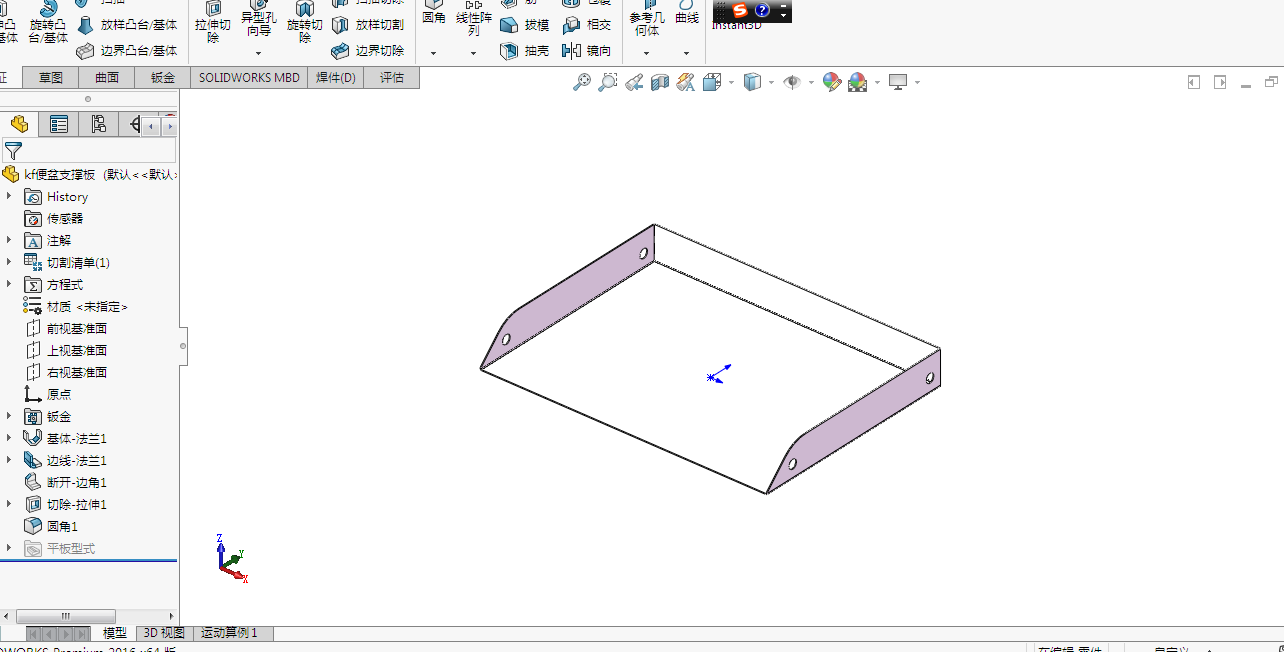The image size is (1284, 652).
Task: Select the Fillet (圆角) tool
Action: (434, 14)
